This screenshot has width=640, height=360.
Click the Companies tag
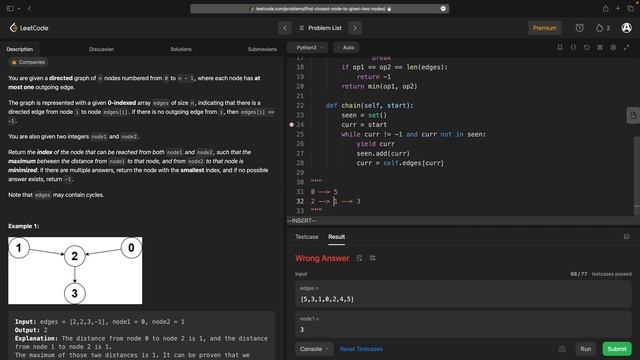tap(28, 62)
